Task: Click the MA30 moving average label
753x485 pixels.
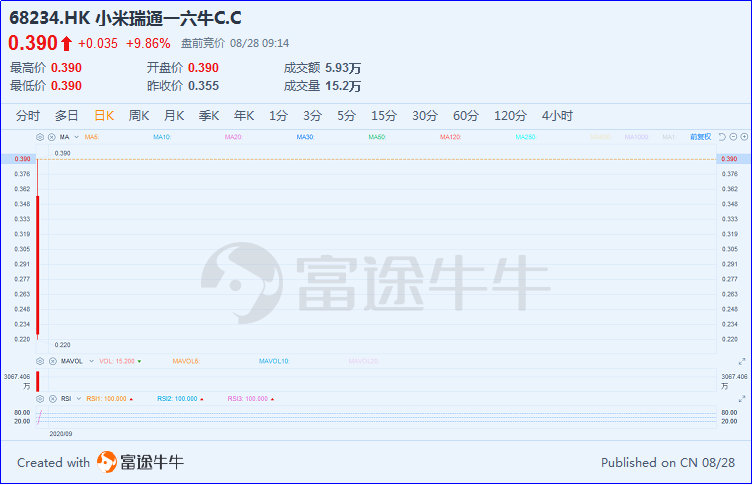Action: [x=304, y=137]
